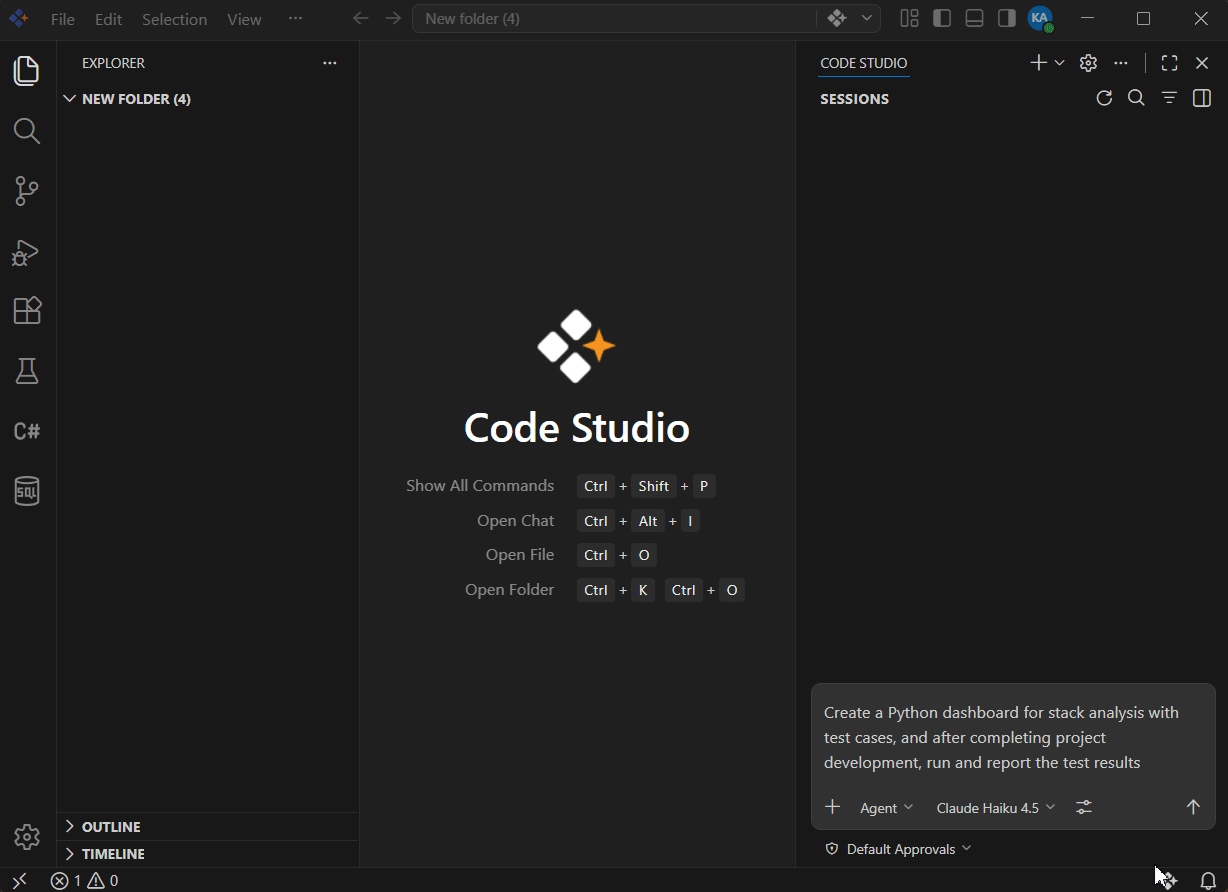This screenshot has width=1228, height=892.
Task: Search the Sessions list
Action: click(1136, 98)
